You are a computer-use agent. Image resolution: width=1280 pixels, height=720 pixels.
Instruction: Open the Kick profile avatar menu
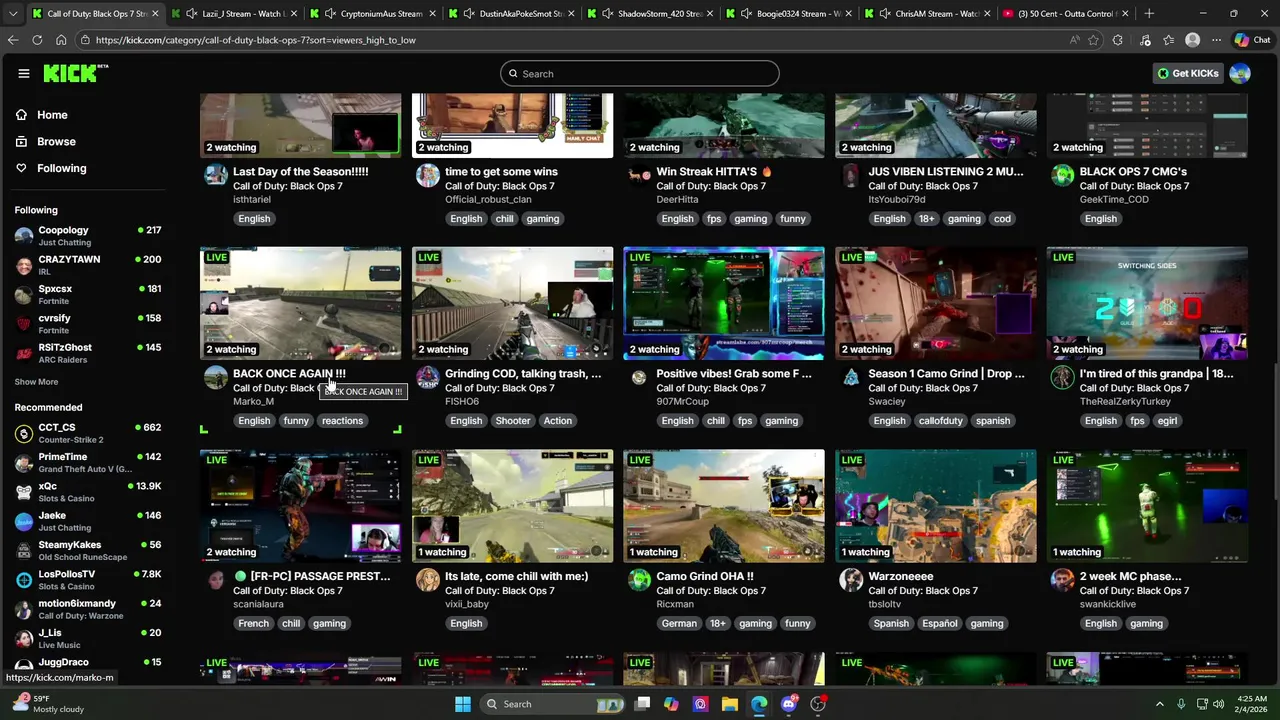(1240, 73)
